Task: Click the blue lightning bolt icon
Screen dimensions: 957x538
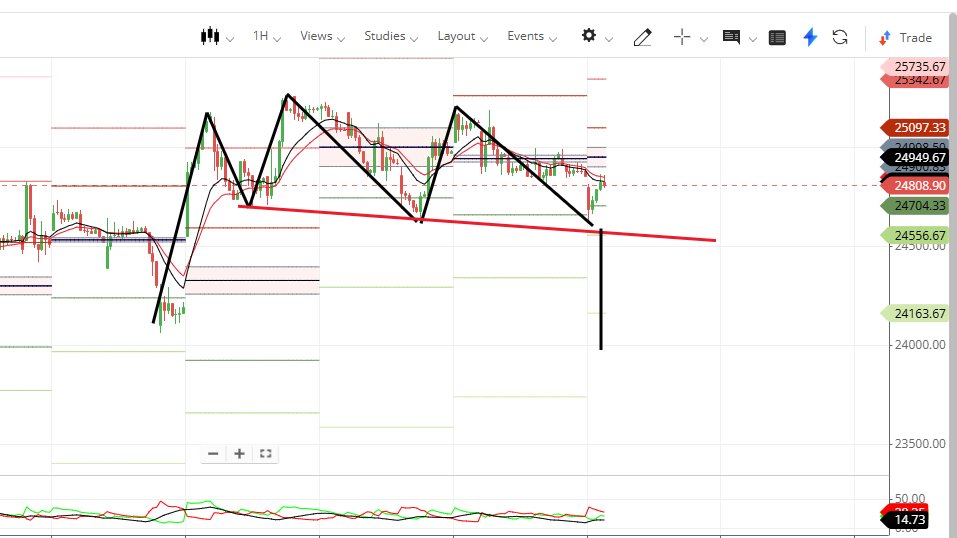Action: [x=810, y=37]
